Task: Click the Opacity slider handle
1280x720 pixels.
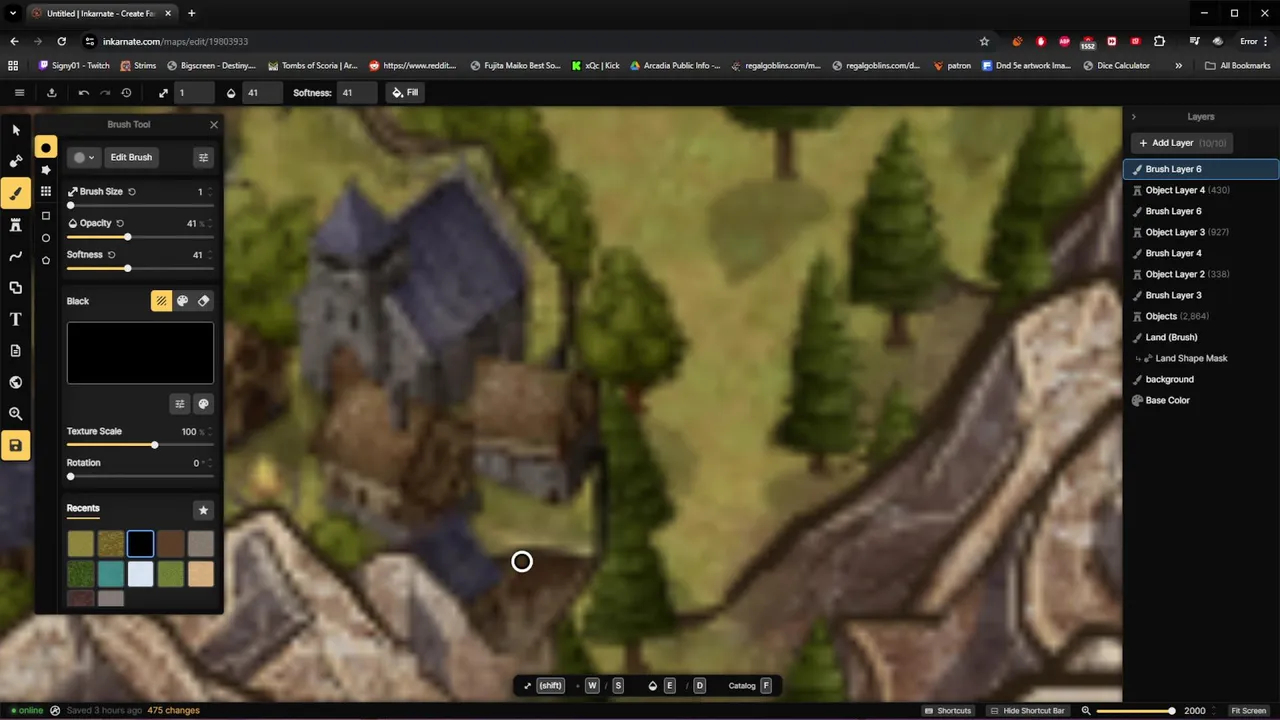Action: pos(127,237)
